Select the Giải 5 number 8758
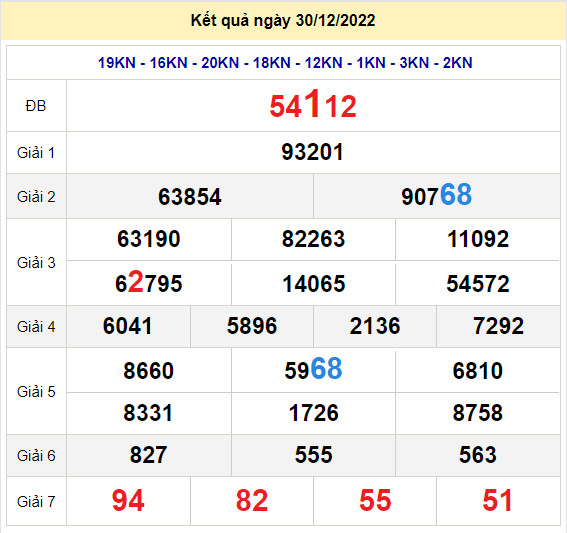 click(478, 413)
